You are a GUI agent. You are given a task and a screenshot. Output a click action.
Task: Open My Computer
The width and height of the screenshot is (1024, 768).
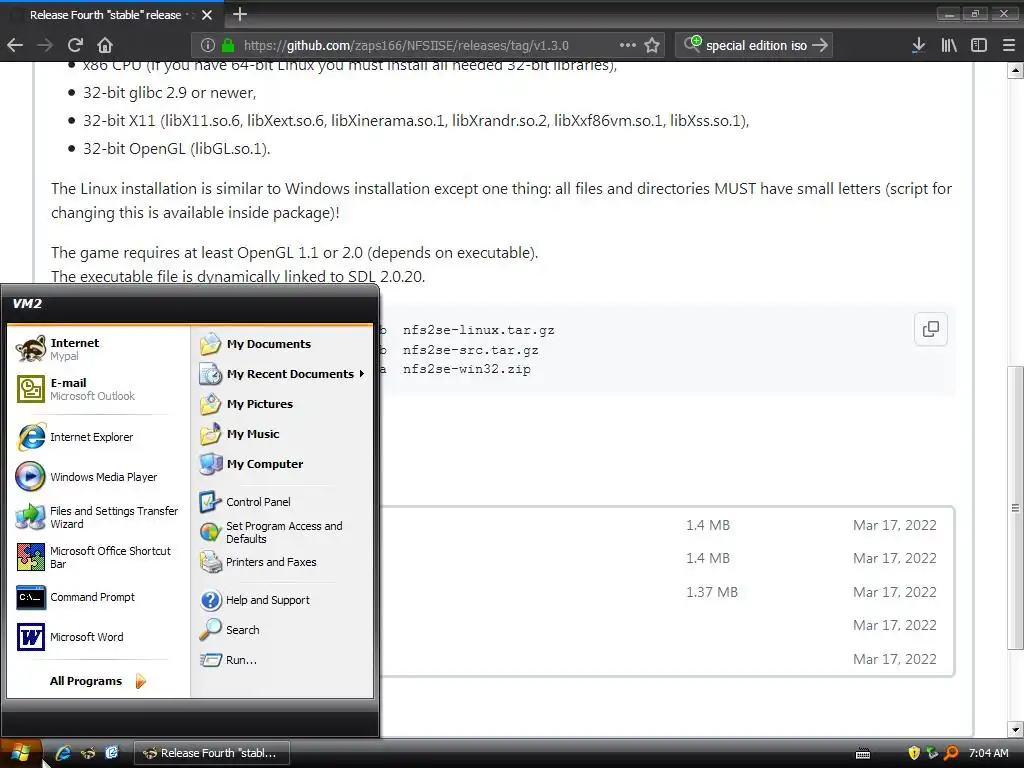pyautogui.click(x=281, y=464)
